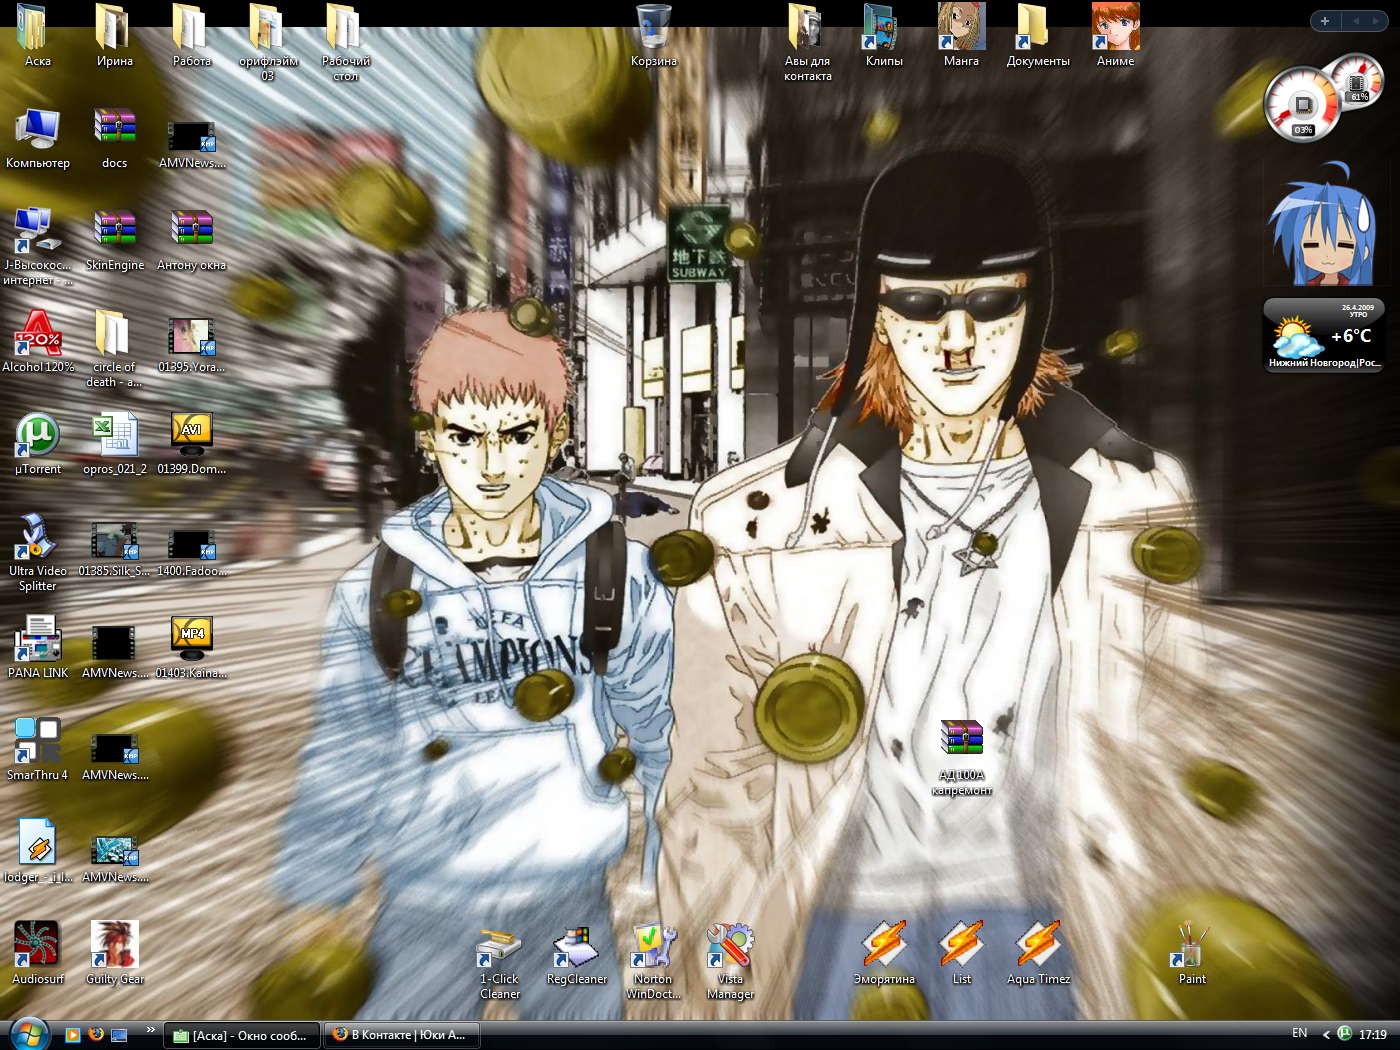This screenshot has height=1050, width=1400.
Task: Select the 01385.Silk_S video file
Action: pos(114,541)
